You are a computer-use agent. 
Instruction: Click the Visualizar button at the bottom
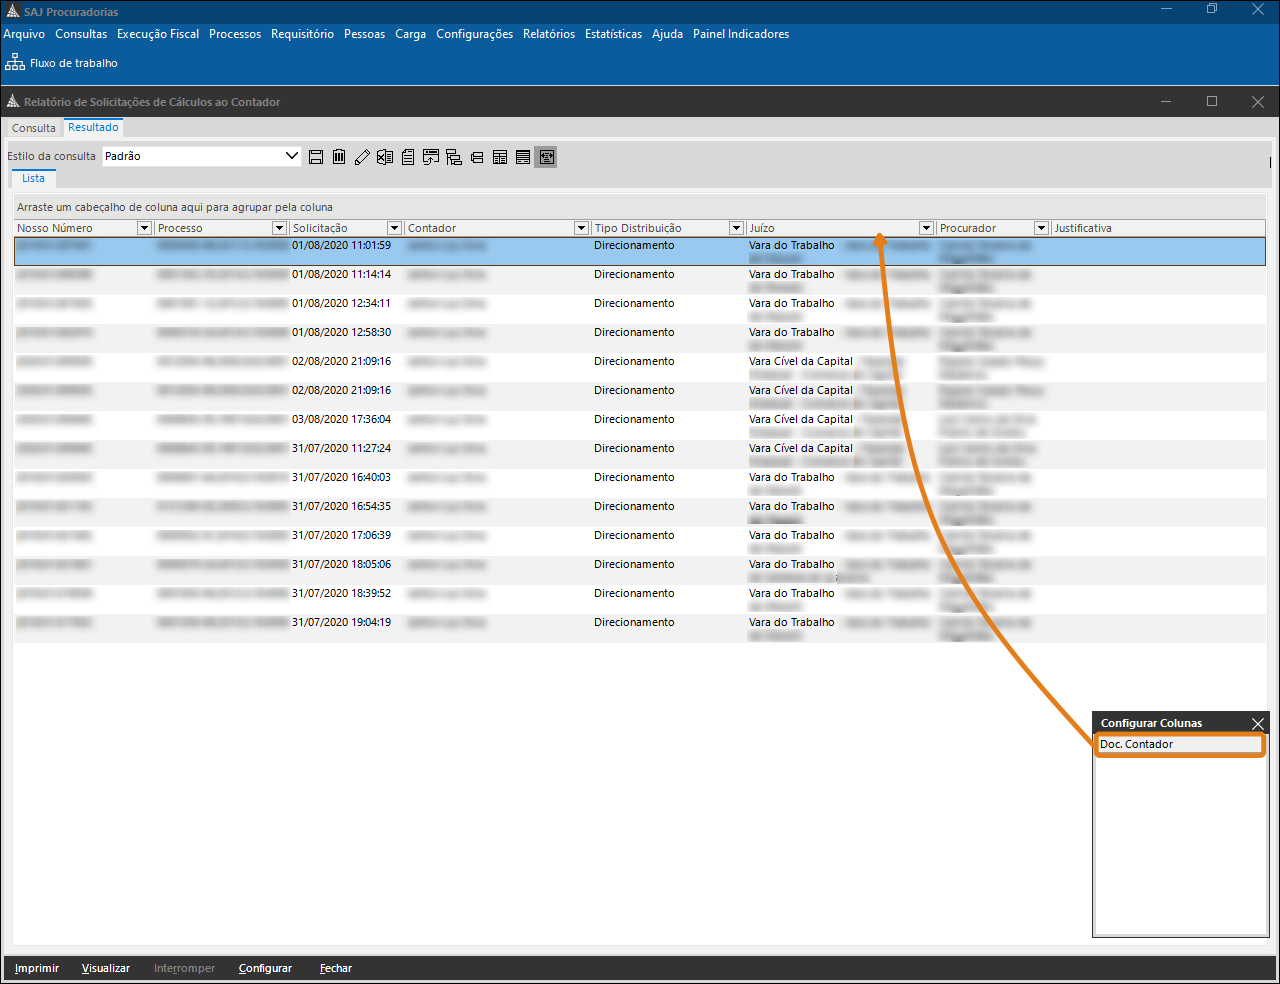coord(106,968)
